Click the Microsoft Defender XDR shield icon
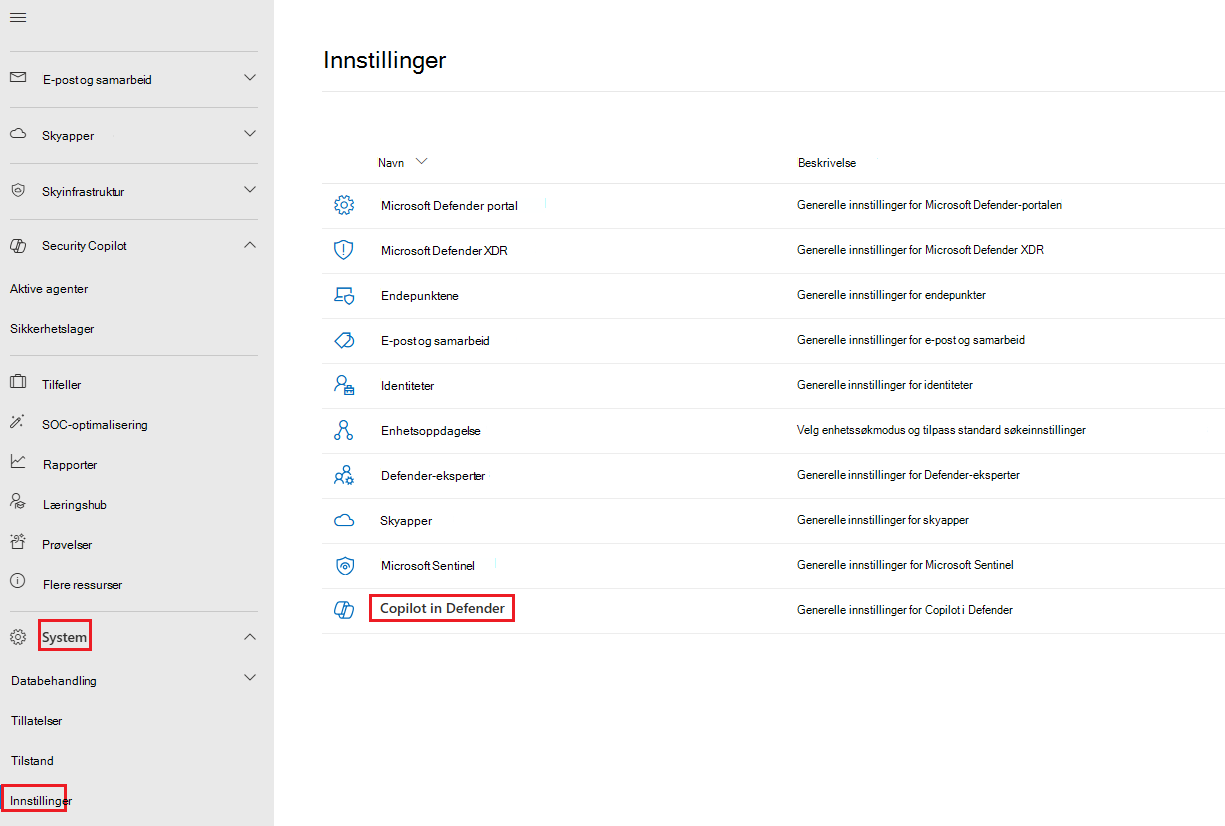 coord(344,250)
